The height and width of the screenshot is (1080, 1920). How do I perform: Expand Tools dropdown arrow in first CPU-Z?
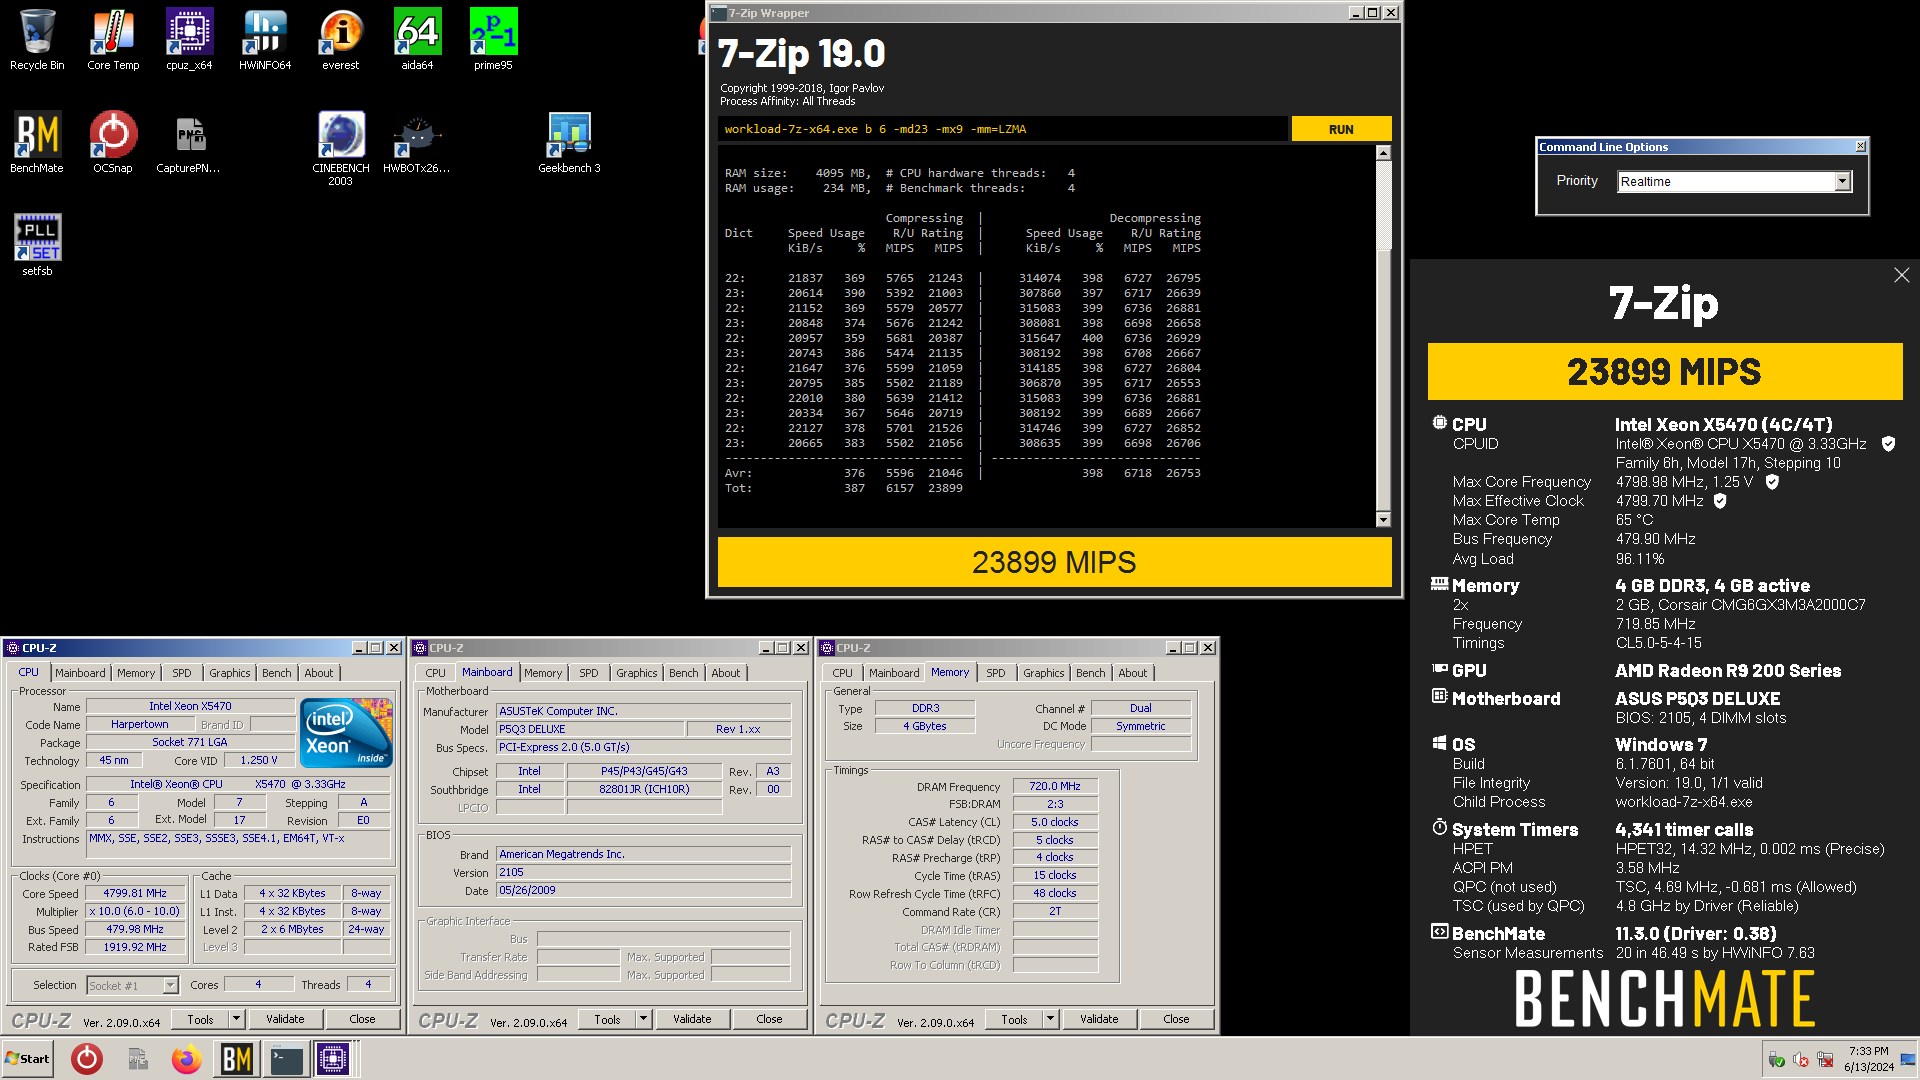pyautogui.click(x=237, y=1019)
